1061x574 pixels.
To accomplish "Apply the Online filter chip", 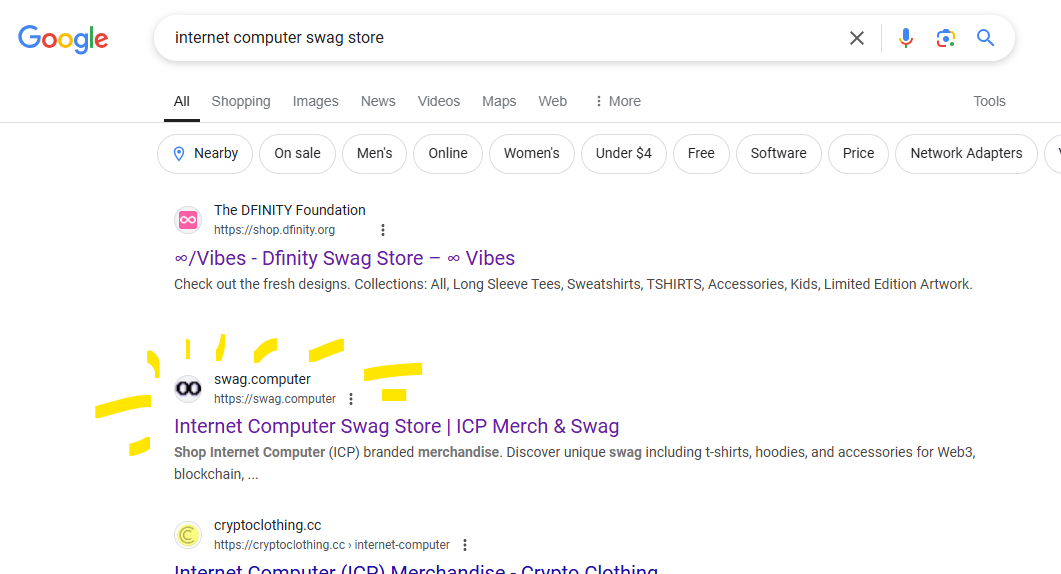I will [x=448, y=154].
